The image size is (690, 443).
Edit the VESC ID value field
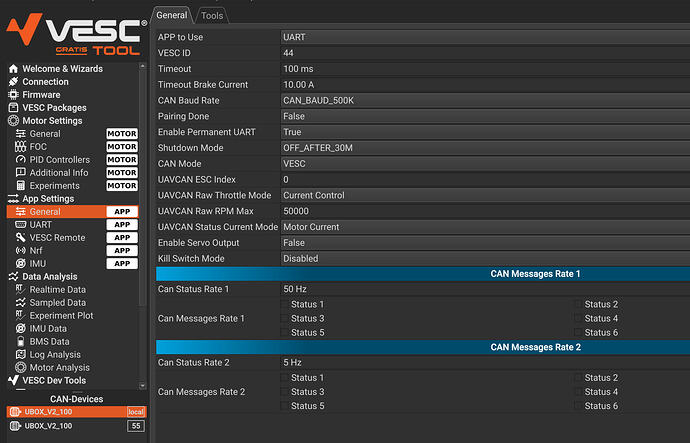[x=485, y=53]
